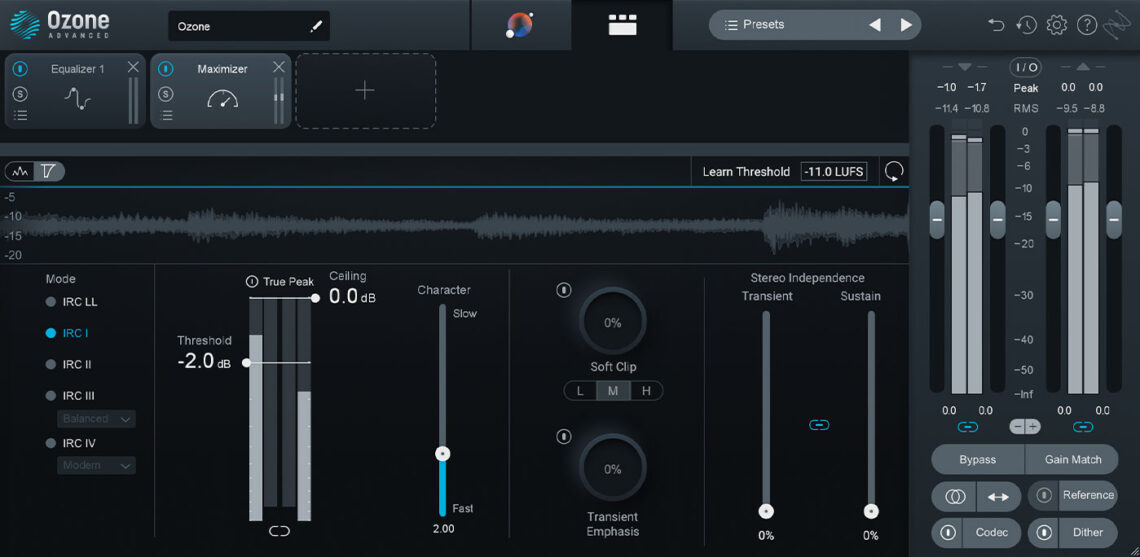Click the Bypass button
1140x557 pixels.
tap(977, 460)
